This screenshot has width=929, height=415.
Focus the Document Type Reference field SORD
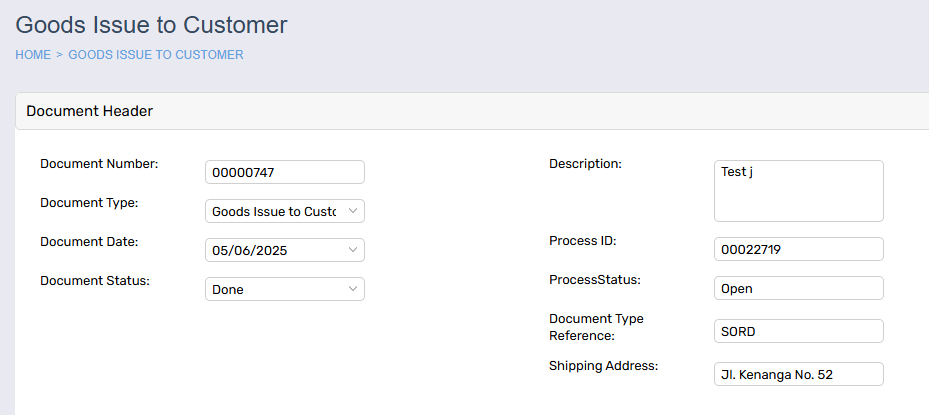click(799, 331)
